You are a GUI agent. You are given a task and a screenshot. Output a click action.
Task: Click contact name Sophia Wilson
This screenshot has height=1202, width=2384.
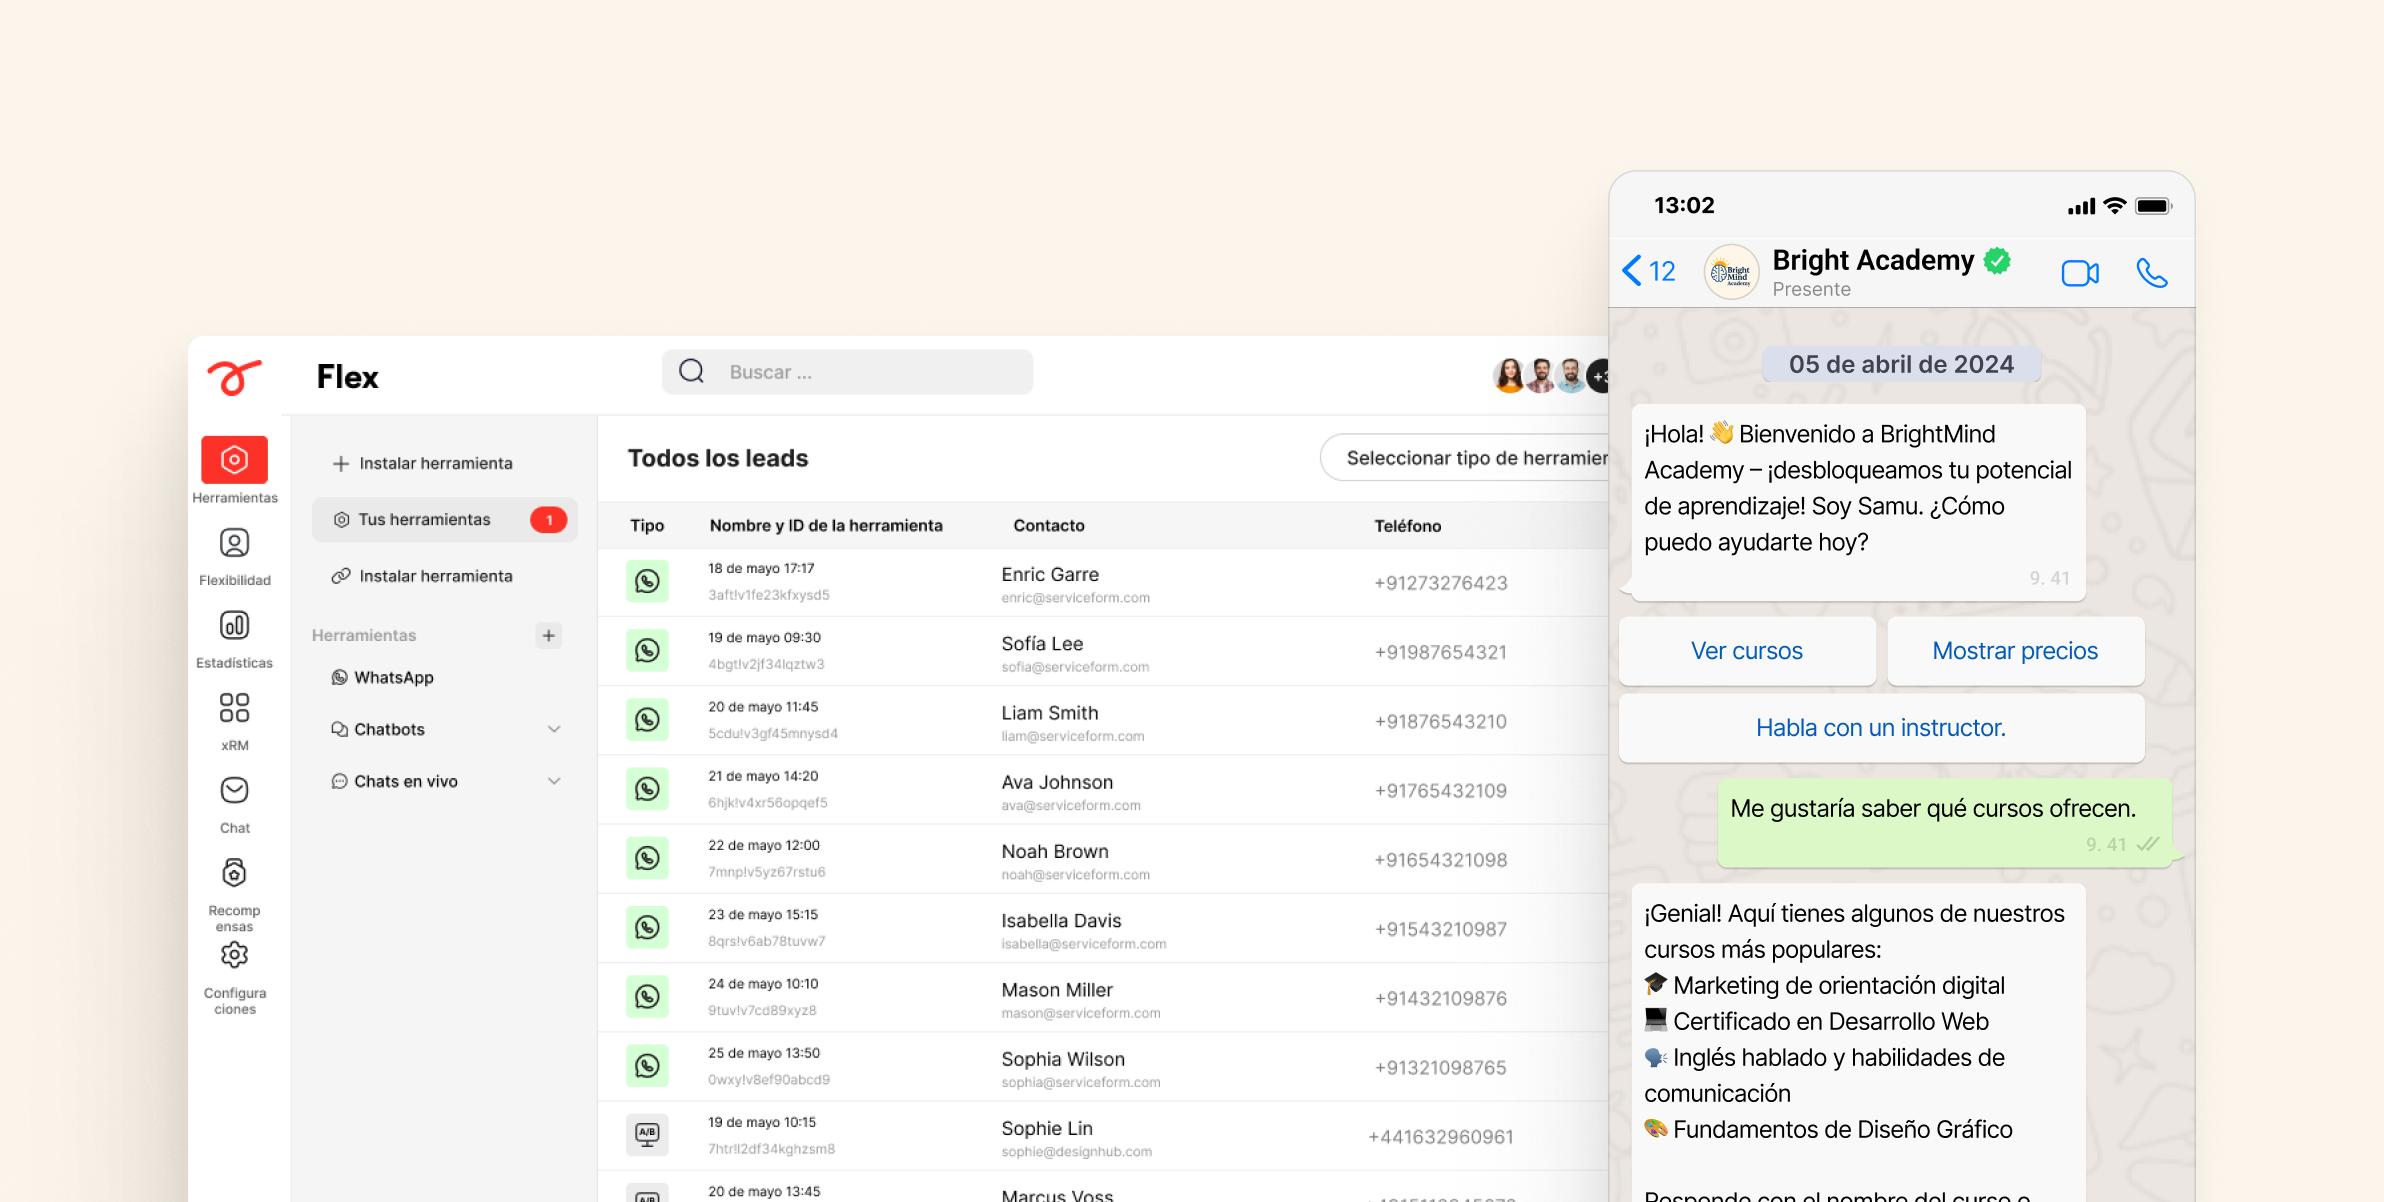[1063, 1059]
